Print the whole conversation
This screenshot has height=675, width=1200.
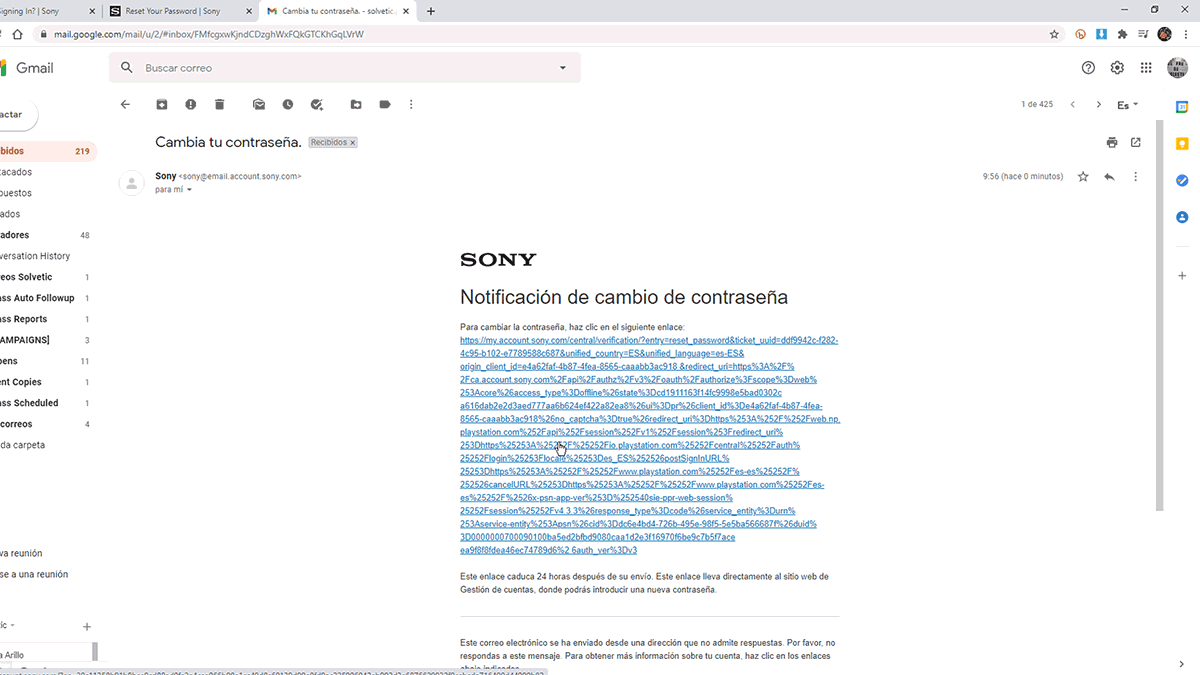coord(1112,142)
